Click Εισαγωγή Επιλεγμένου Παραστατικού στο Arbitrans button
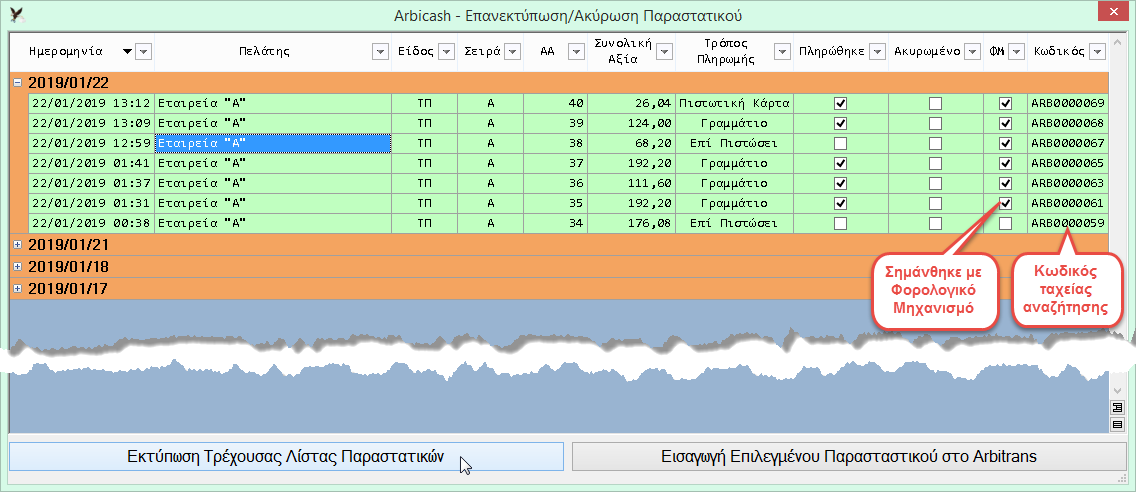The image size is (1136, 492). 849,456
